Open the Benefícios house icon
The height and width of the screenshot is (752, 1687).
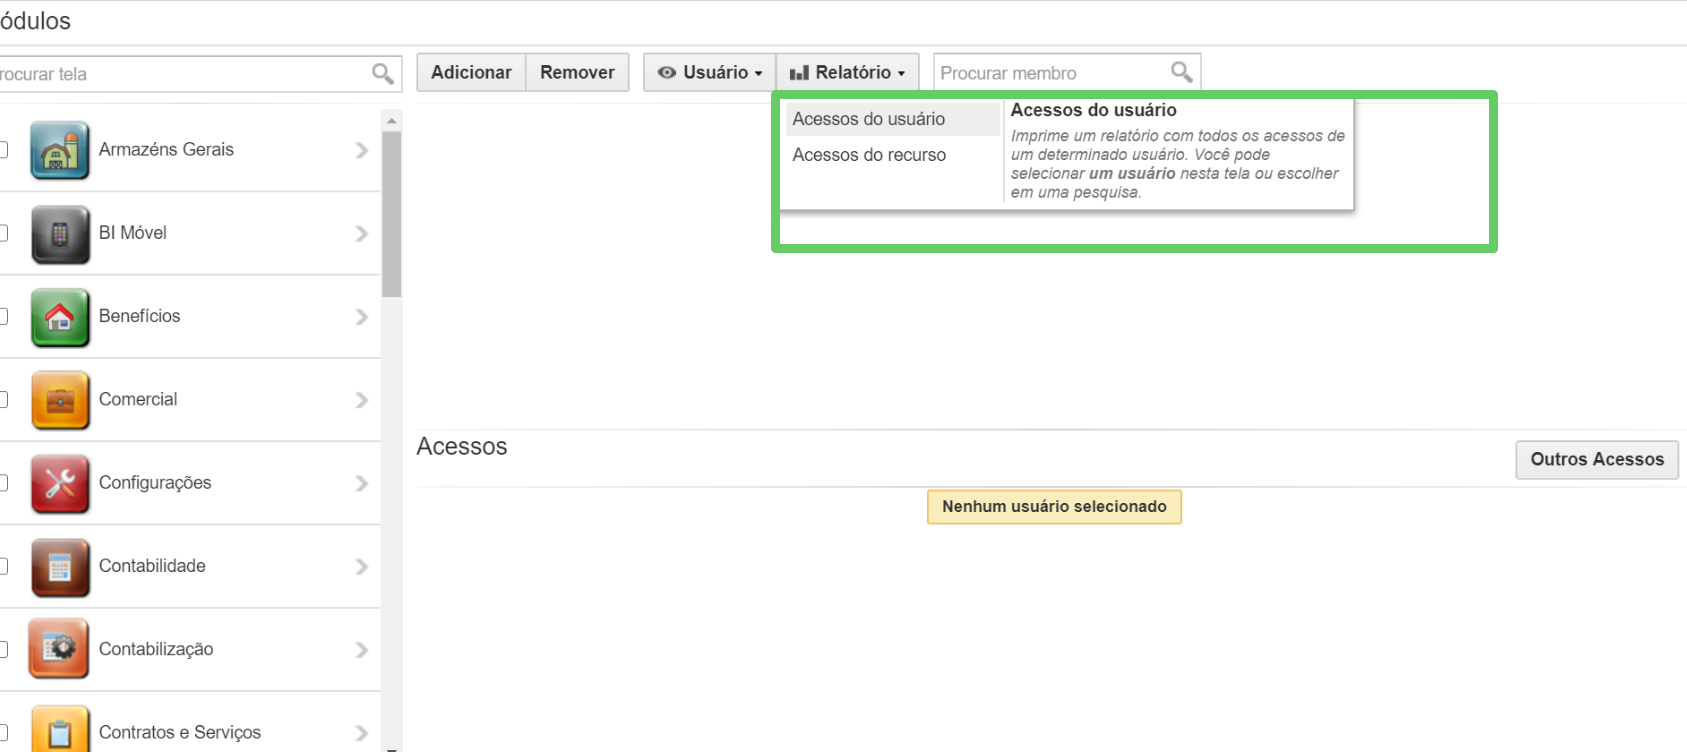point(59,317)
